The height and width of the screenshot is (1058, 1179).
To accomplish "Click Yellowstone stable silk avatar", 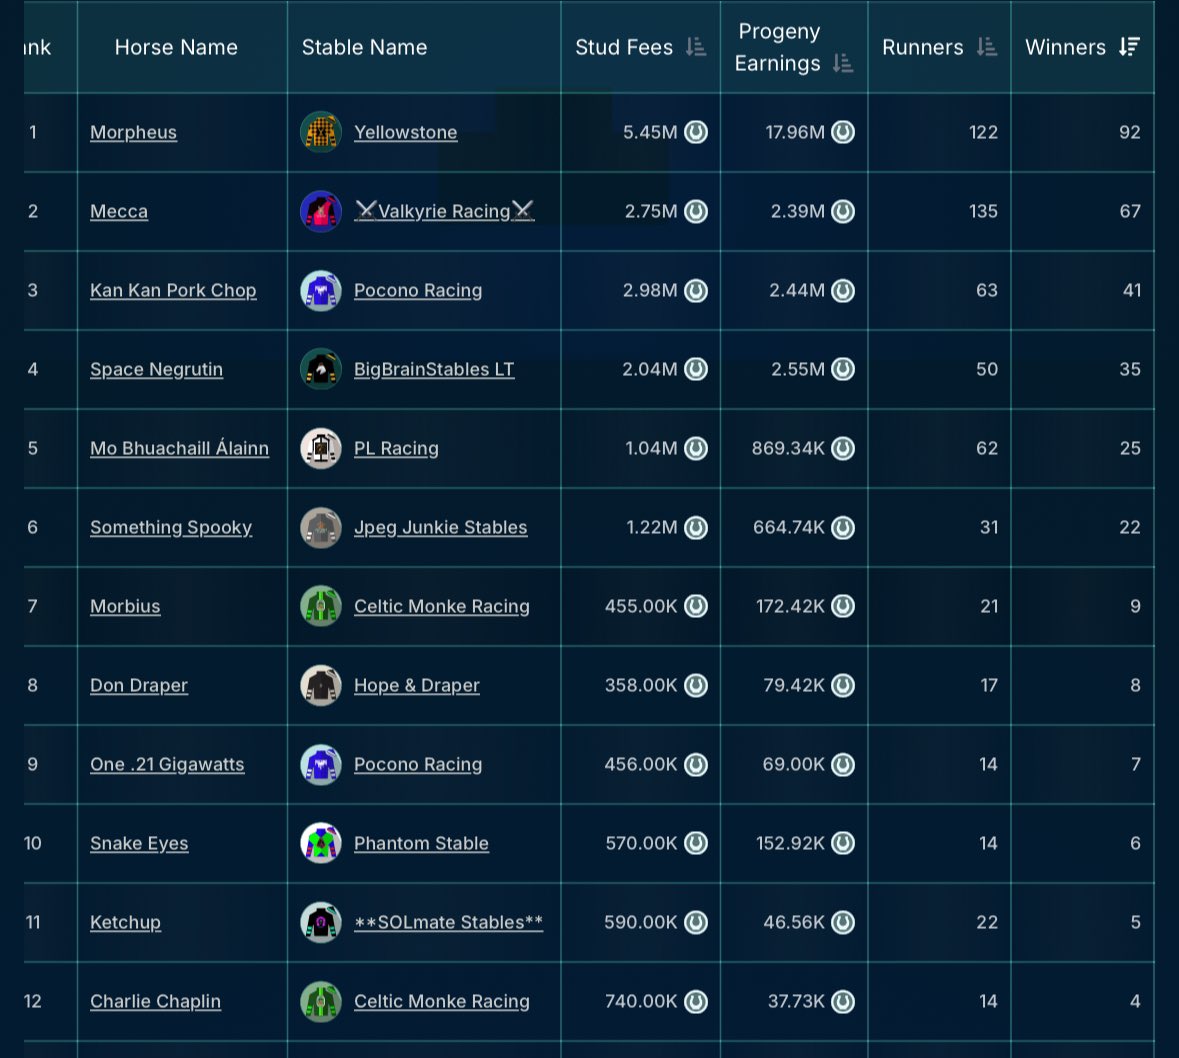I will pos(321,132).
